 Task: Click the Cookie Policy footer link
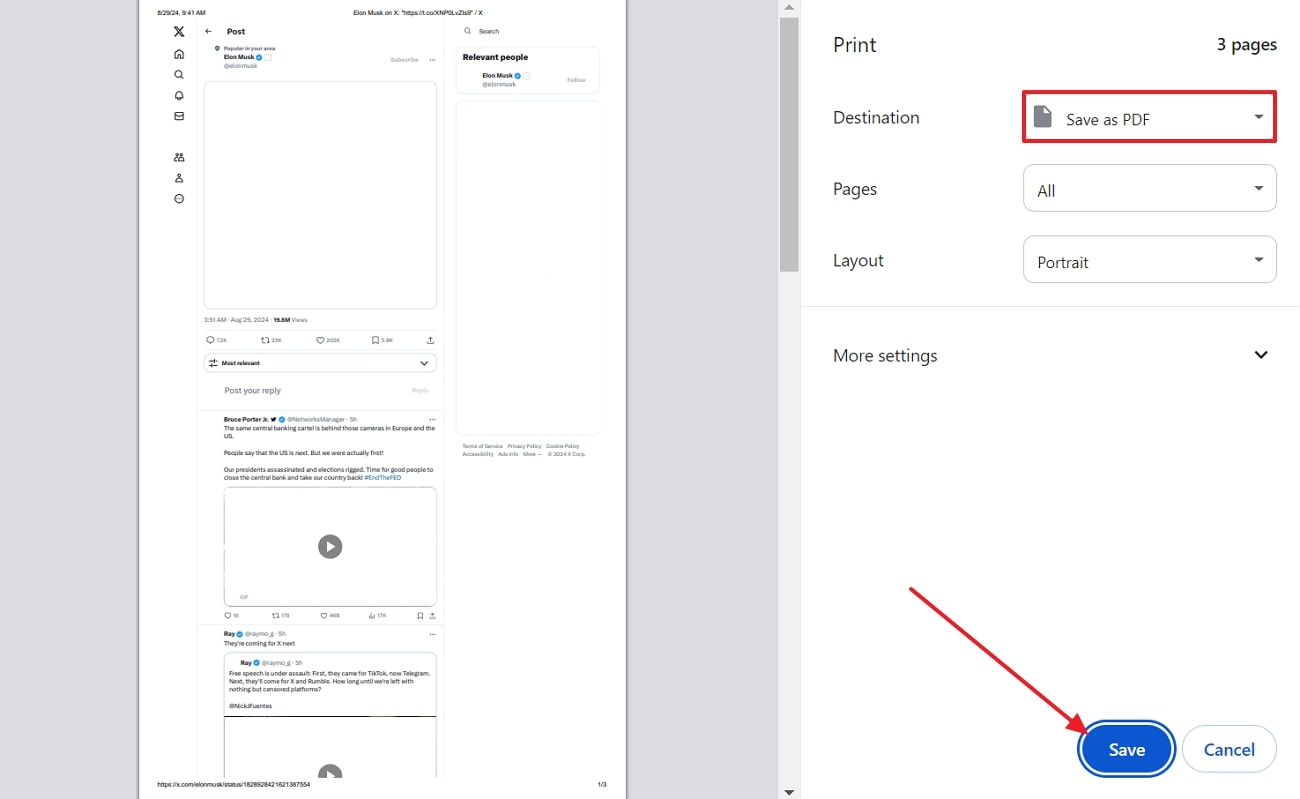click(562, 446)
